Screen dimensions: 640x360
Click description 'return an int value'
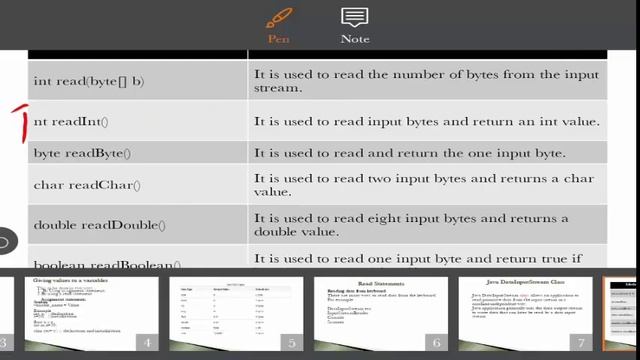coord(428,121)
